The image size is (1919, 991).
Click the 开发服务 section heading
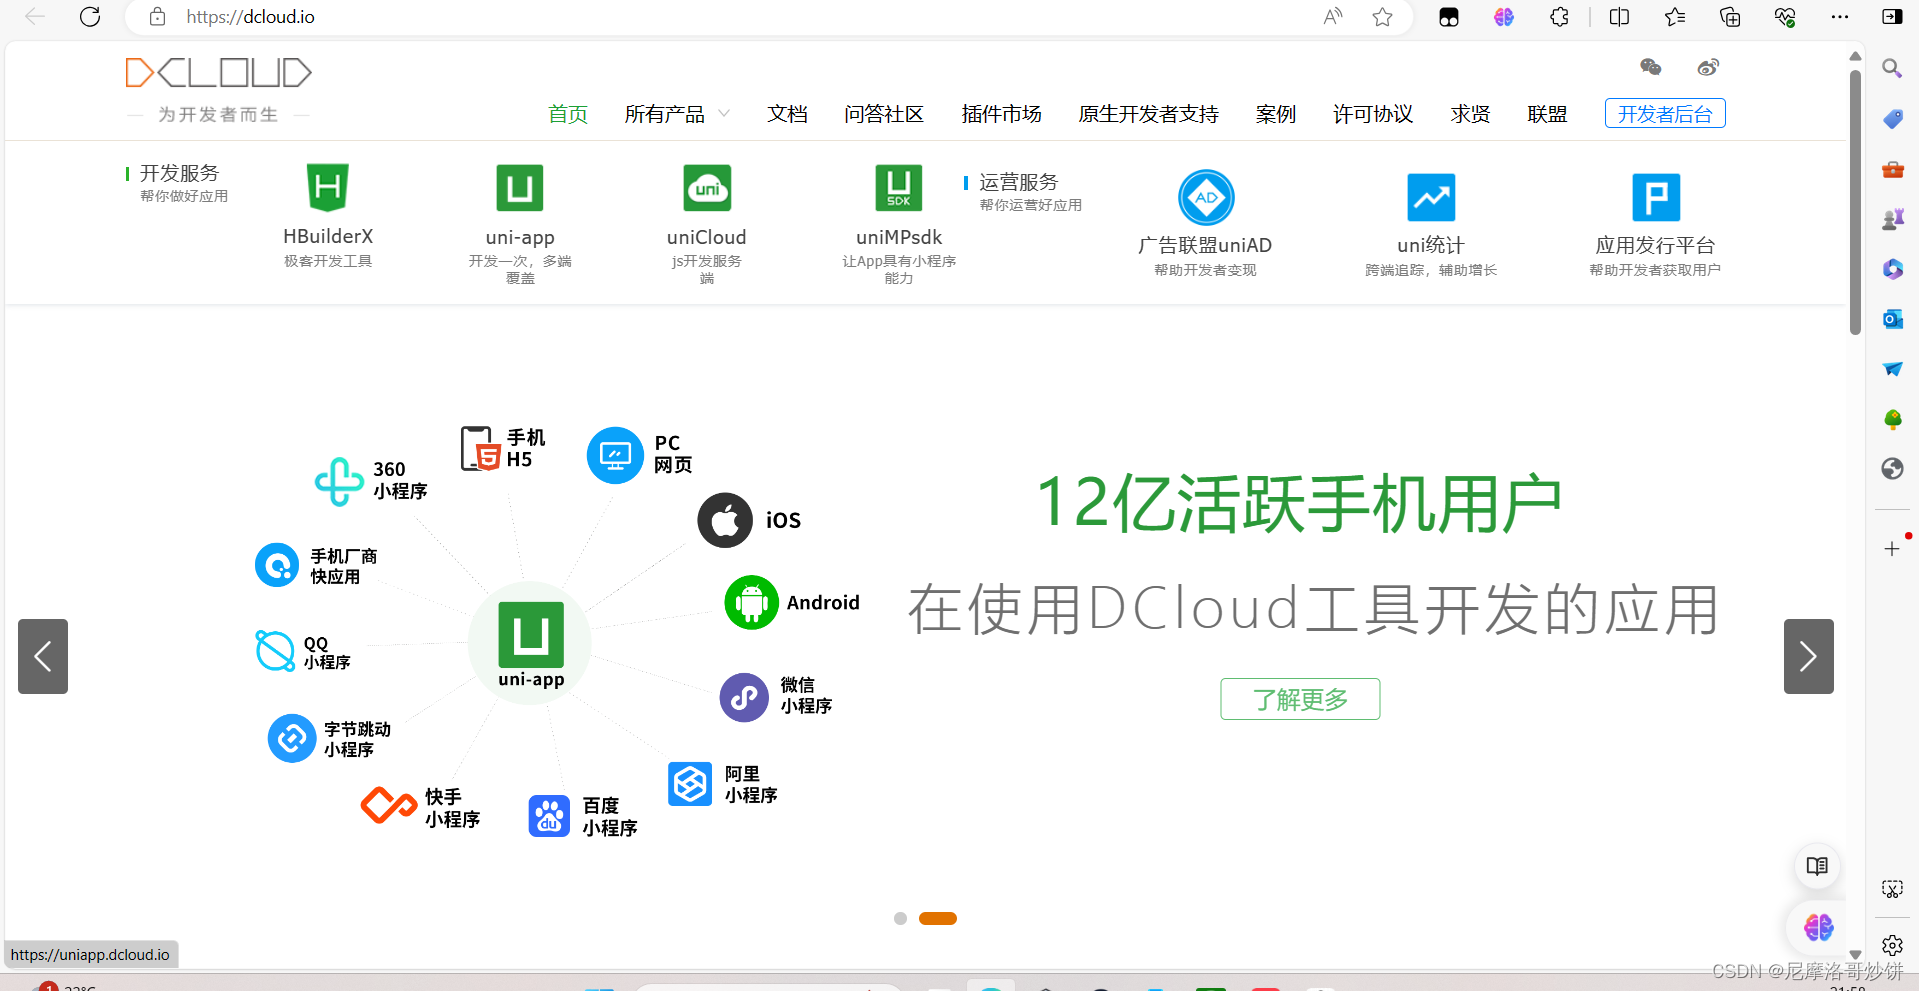pos(179,173)
